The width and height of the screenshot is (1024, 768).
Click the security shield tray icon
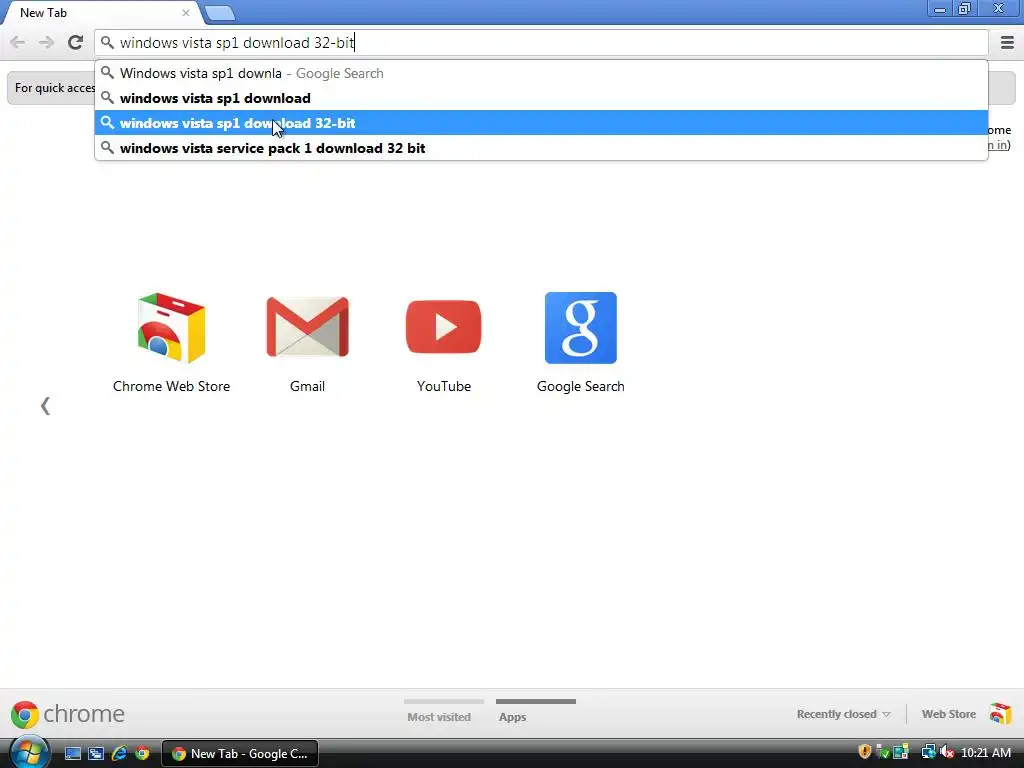pos(864,752)
